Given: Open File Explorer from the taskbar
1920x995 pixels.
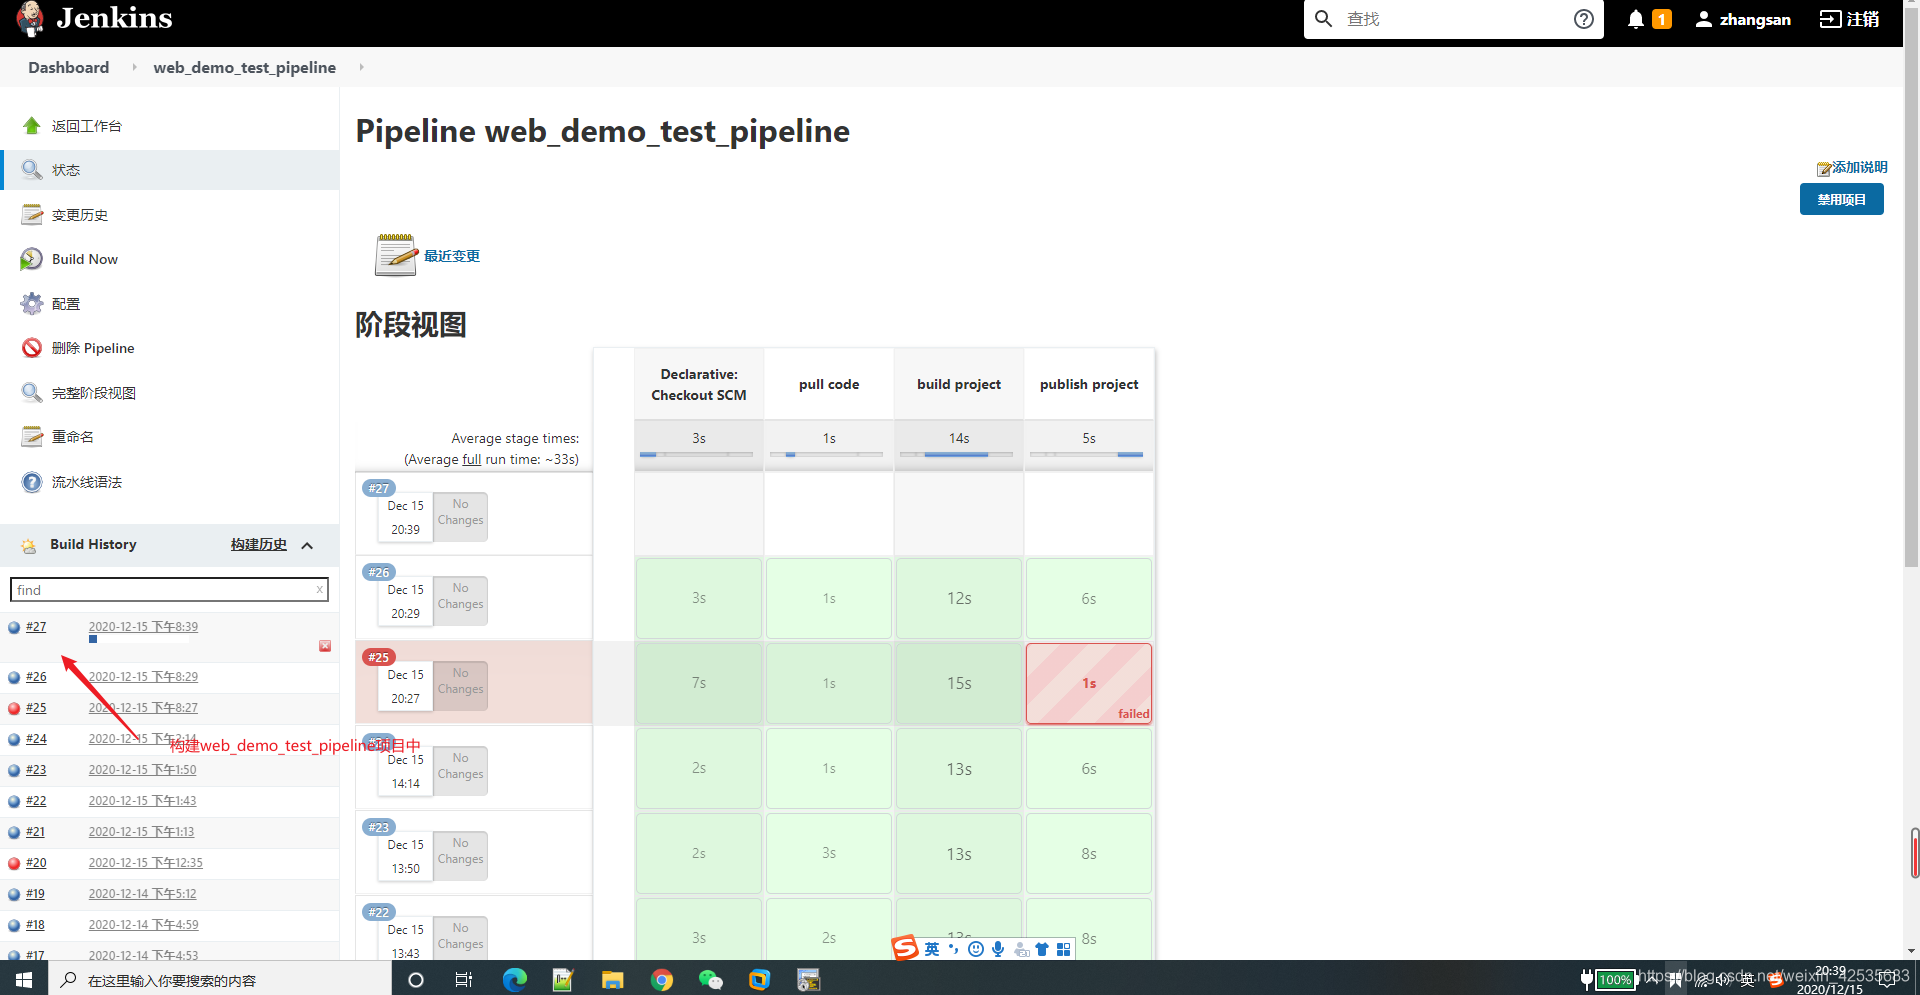Looking at the screenshot, I should (x=613, y=980).
